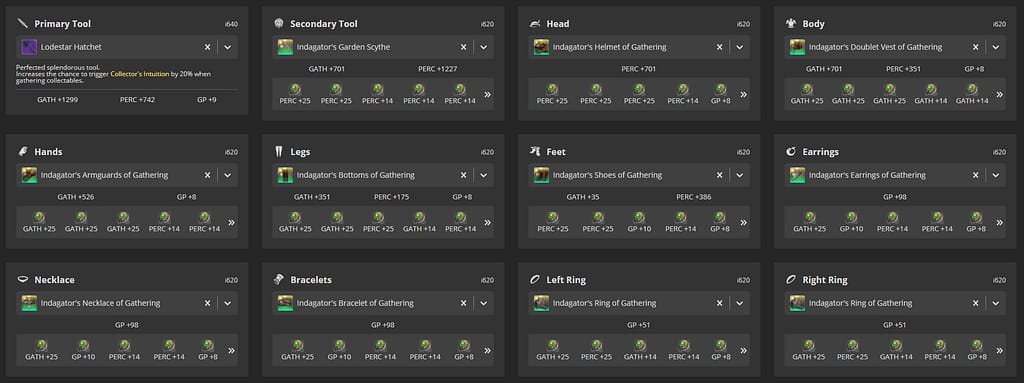Select the GP +8 materia on Head

tap(720, 94)
